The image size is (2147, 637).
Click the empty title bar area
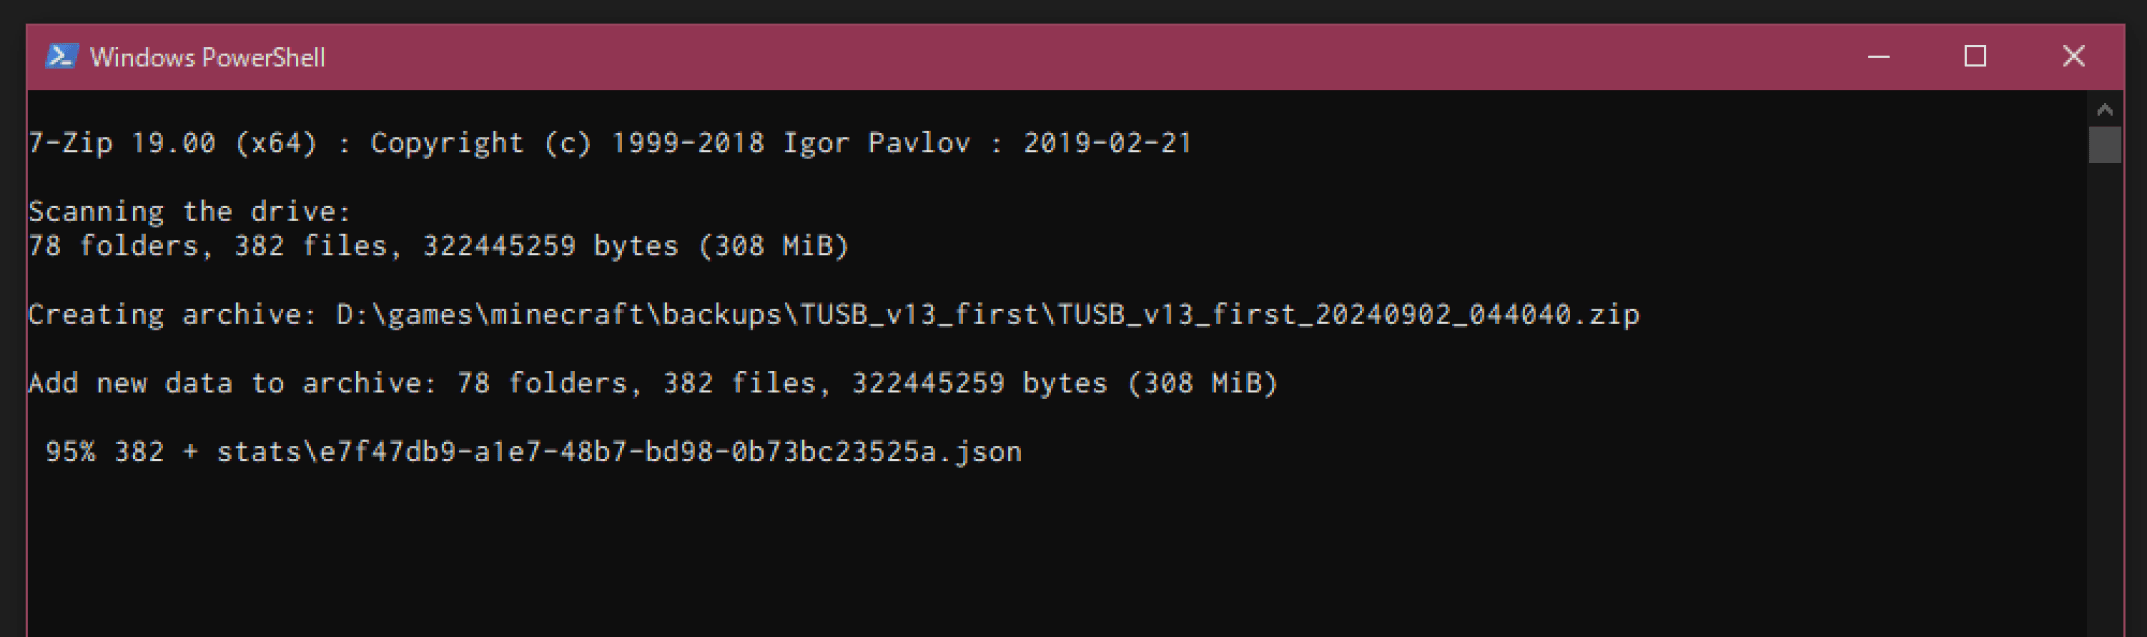pos(1000,57)
